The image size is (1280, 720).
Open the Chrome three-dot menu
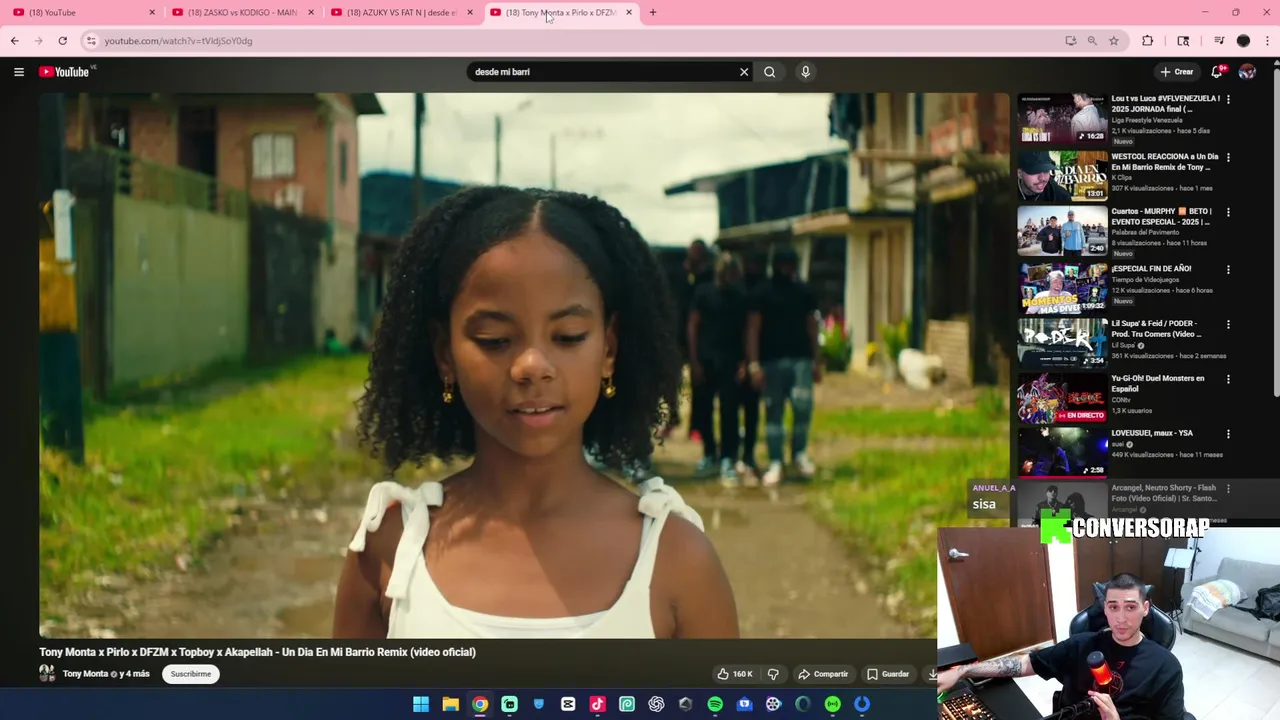point(1267,41)
